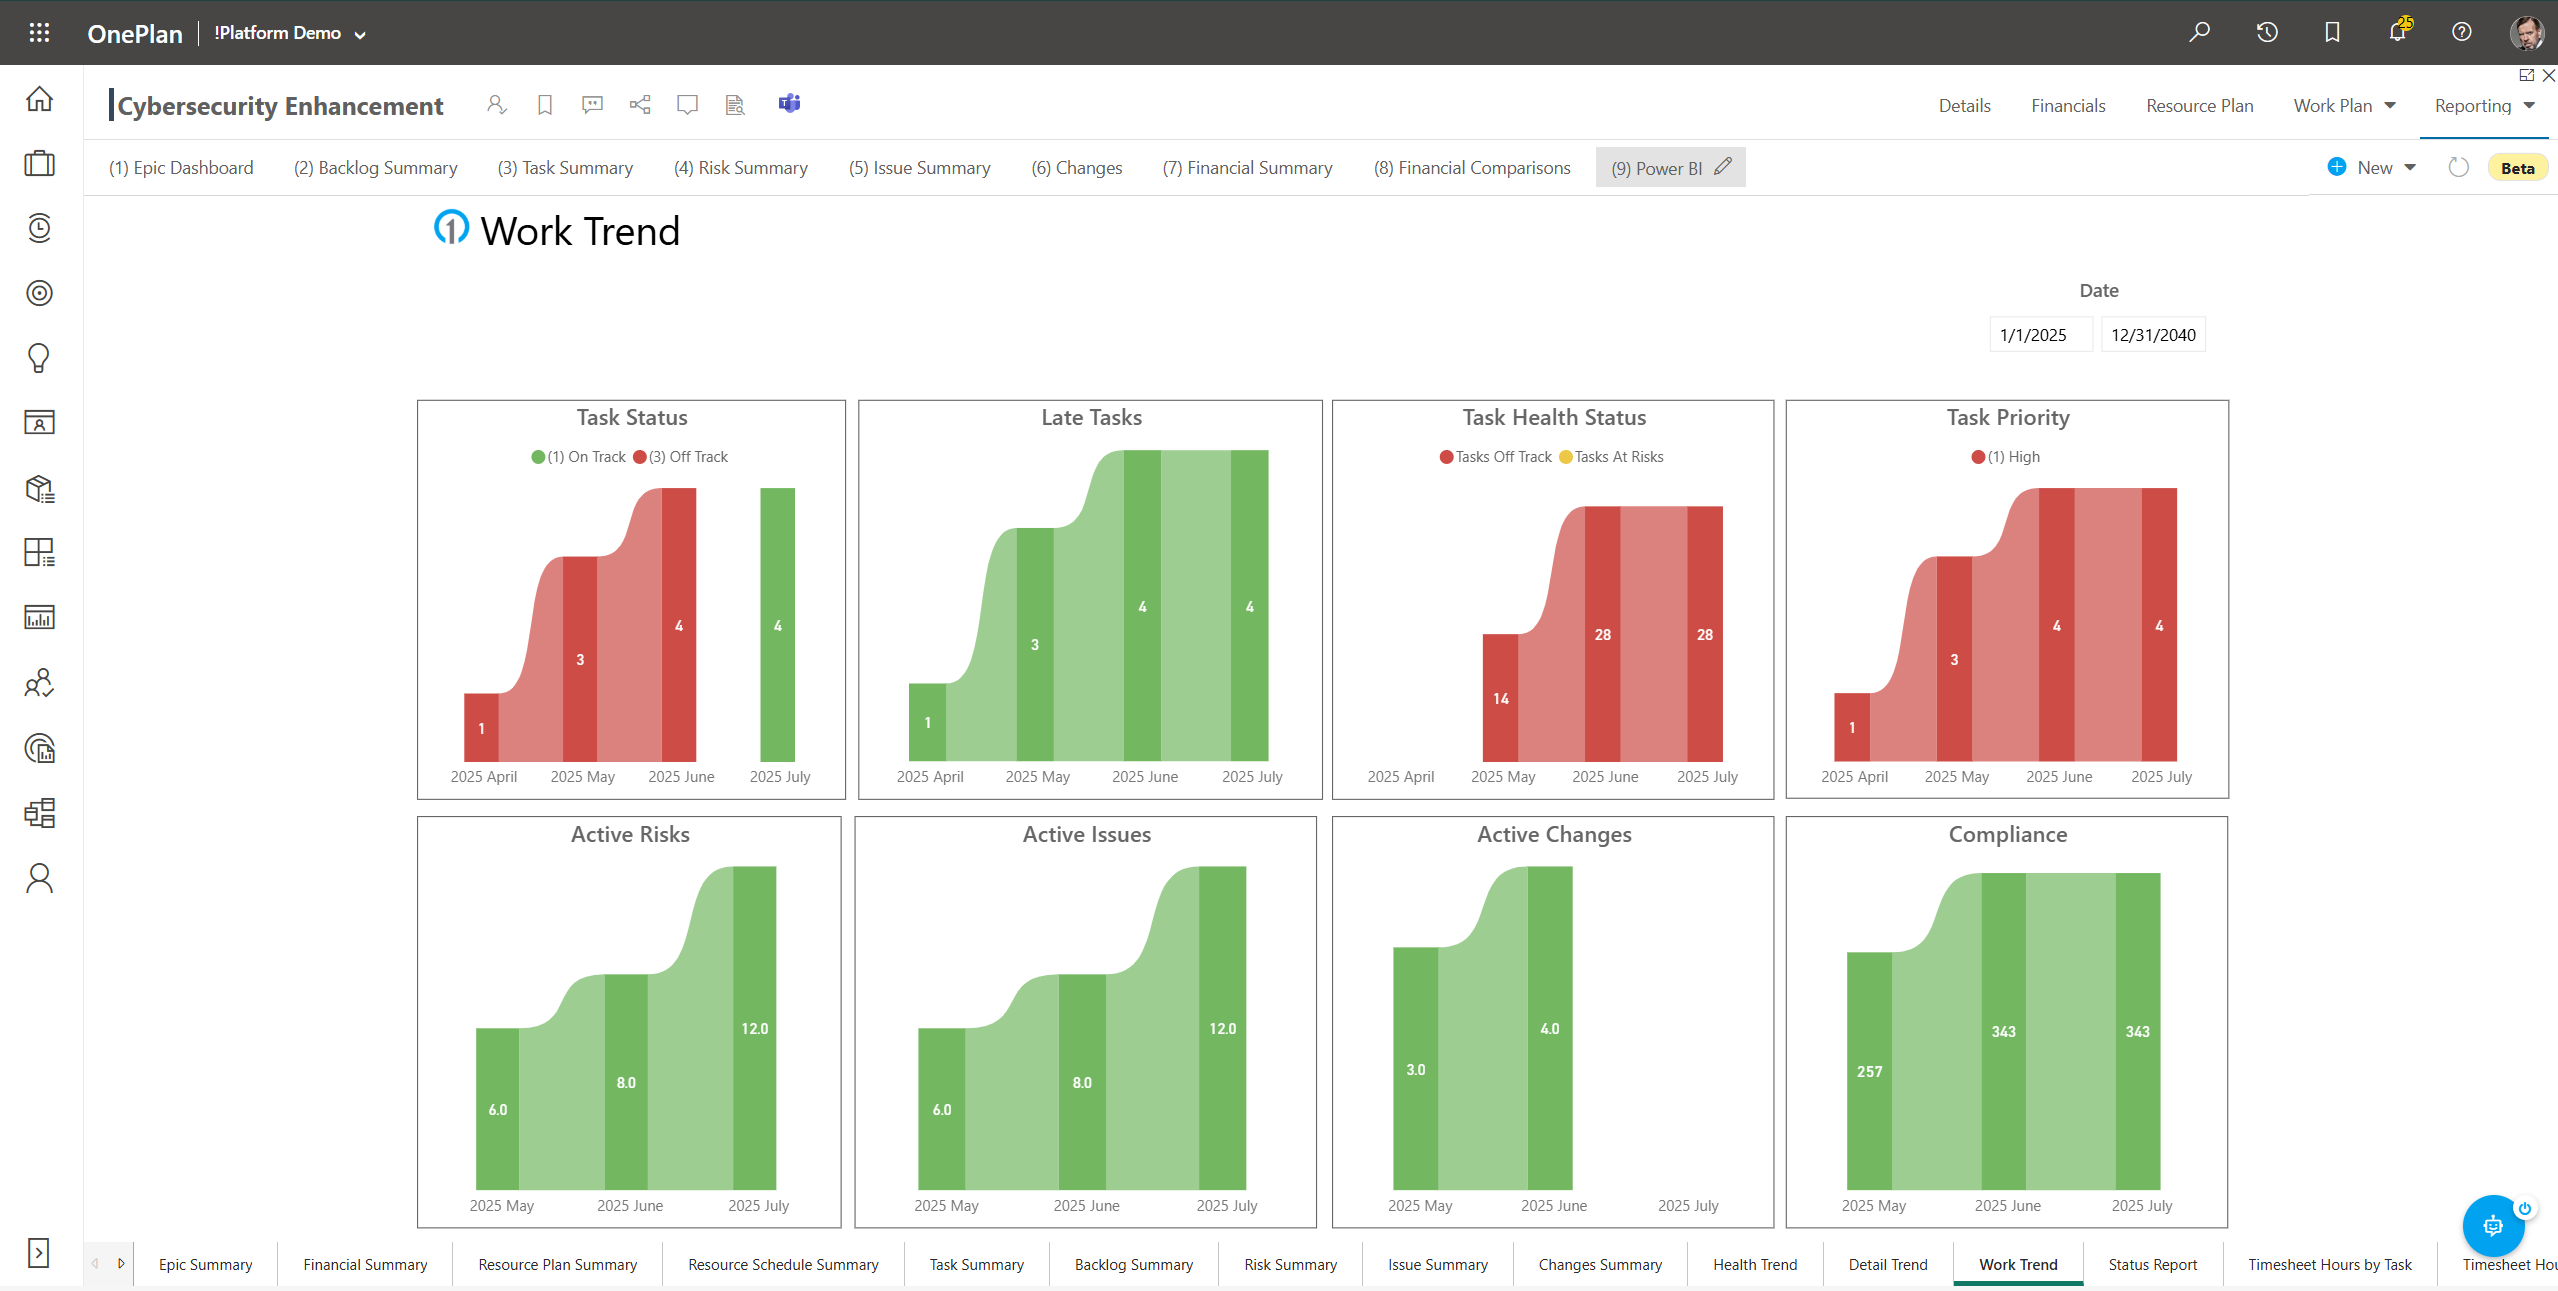Image resolution: width=2558 pixels, height=1291 pixels.
Task: Open the Home icon in sidebar
Action: (39, 99)
